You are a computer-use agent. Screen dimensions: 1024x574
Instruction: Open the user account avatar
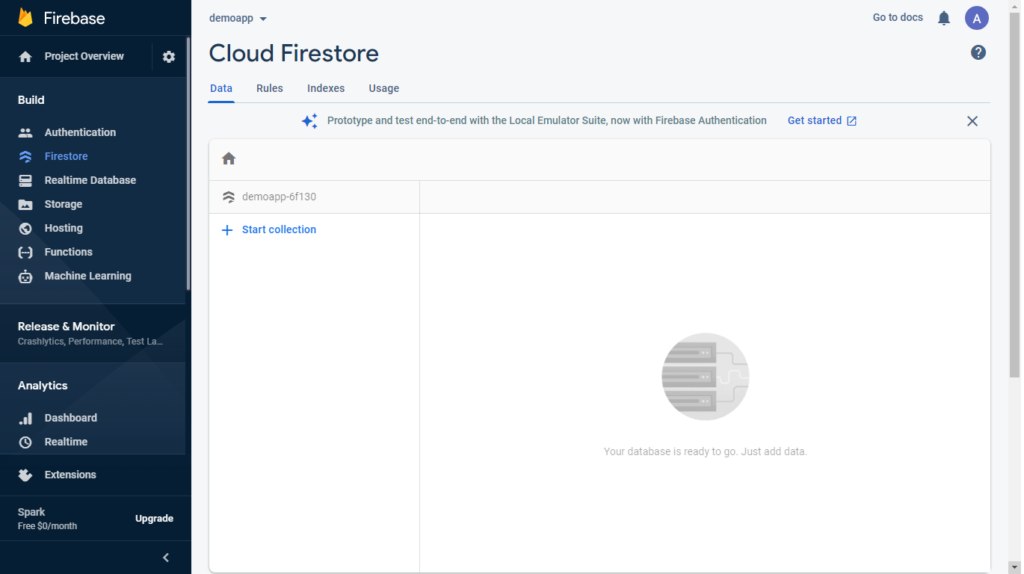tap(976, 18)
